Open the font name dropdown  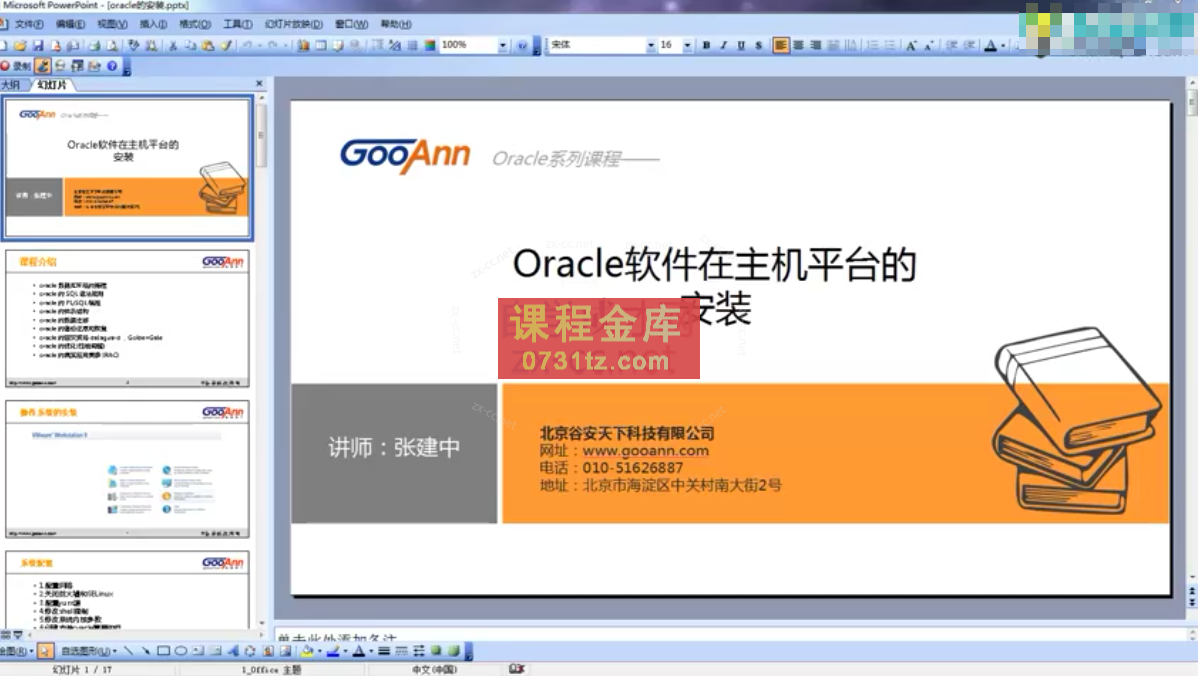pos(650,46)
